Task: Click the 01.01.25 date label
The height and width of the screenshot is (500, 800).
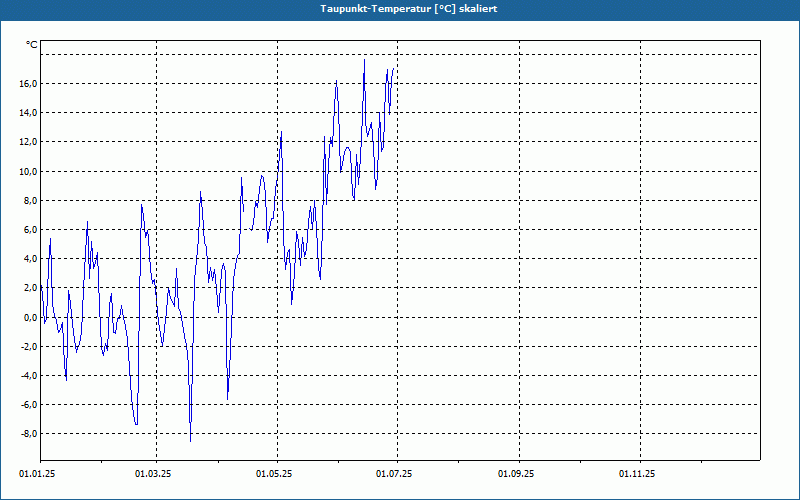Action: click(x=37, y=474)
